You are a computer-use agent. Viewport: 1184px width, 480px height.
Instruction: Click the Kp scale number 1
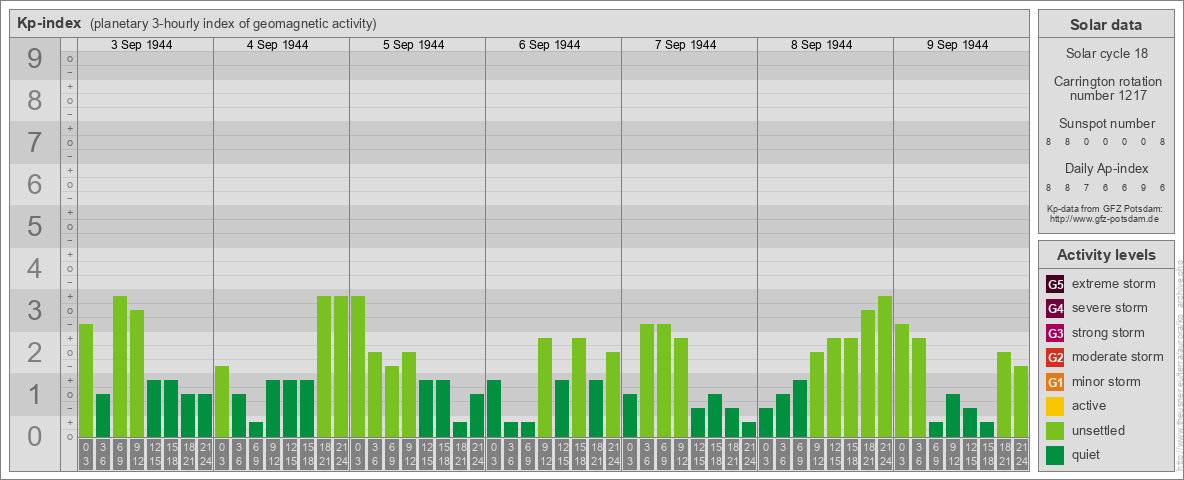click(34, 394)
